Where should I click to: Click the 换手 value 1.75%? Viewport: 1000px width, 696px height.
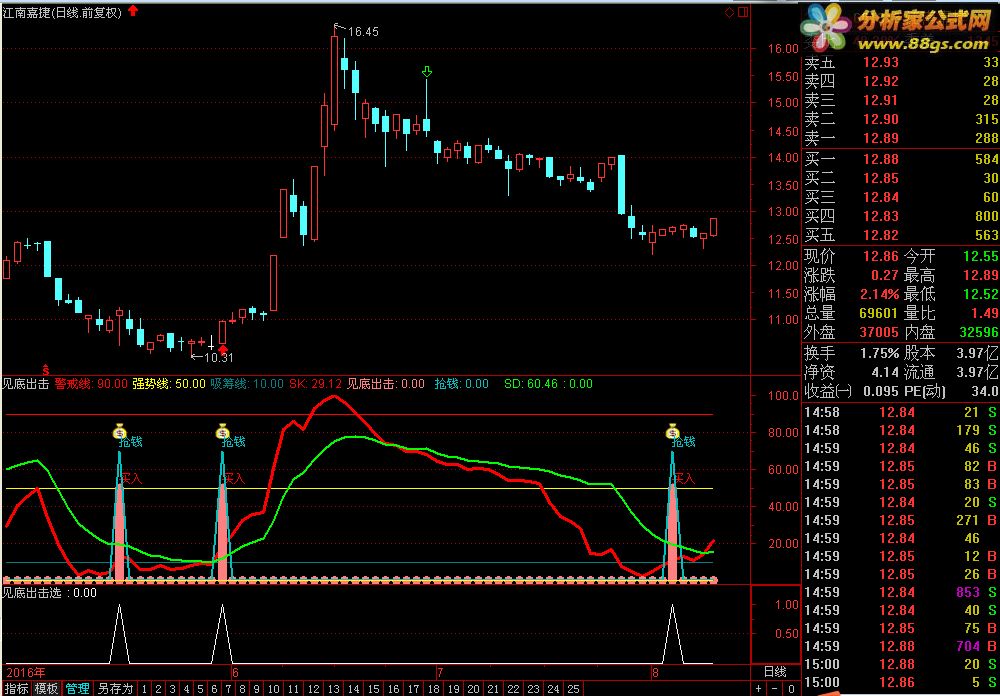(878, 353)
